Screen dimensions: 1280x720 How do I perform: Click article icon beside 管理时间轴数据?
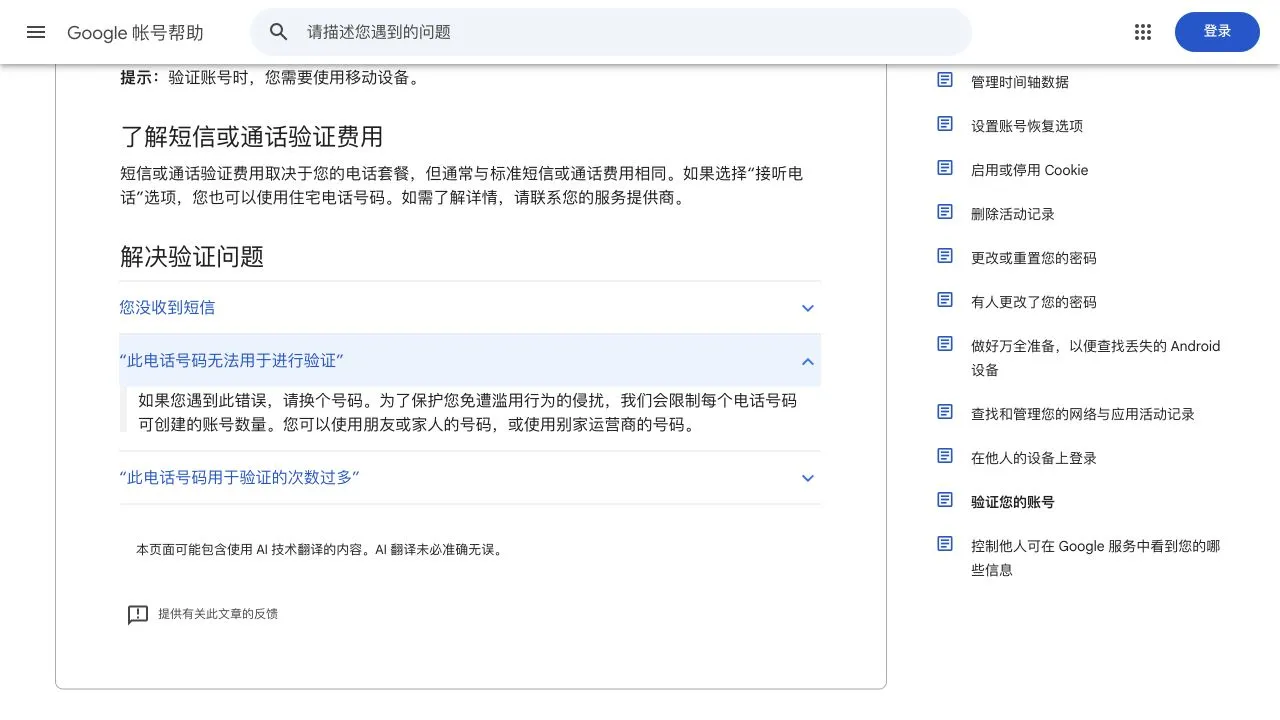(945, 80)
